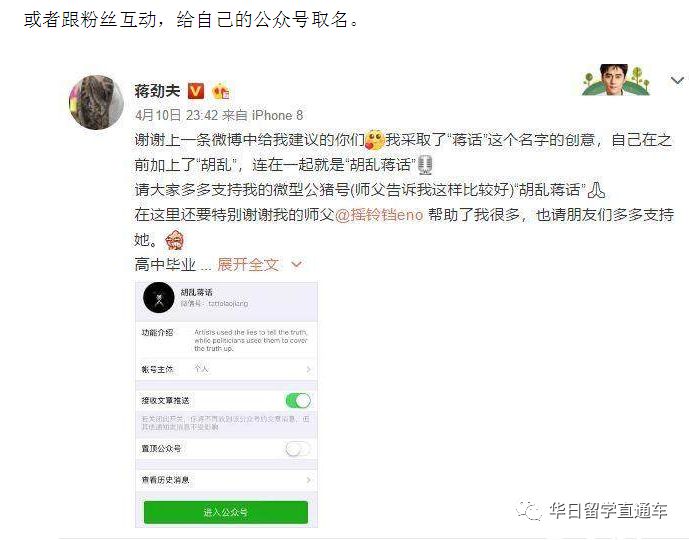Click the 蒋劲夫 username link
The height and width of the screenshot is (540, 689).
[x=157, y=91]
